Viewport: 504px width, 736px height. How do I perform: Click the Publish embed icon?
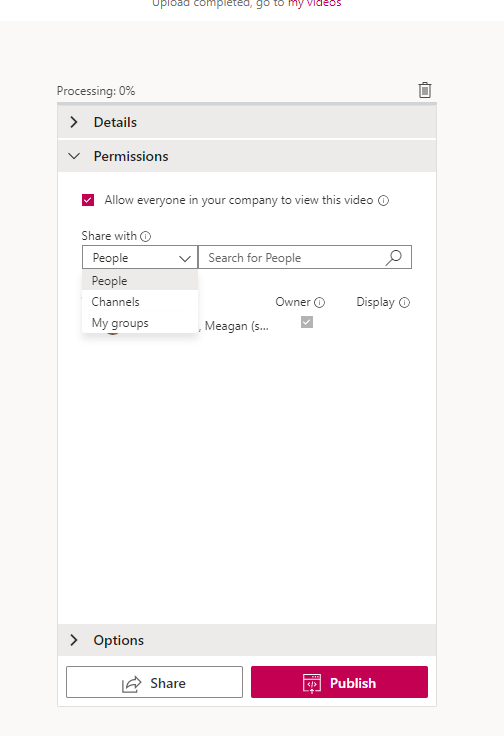tap(312, 683)
